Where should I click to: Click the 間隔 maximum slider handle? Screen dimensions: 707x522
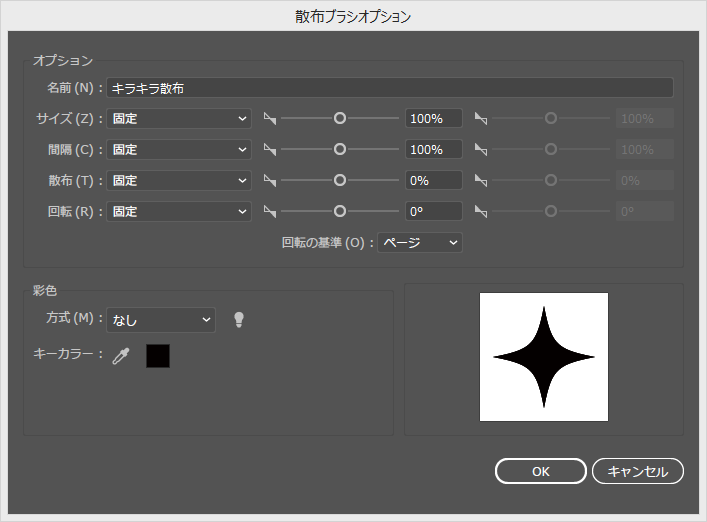click(551, 149)
